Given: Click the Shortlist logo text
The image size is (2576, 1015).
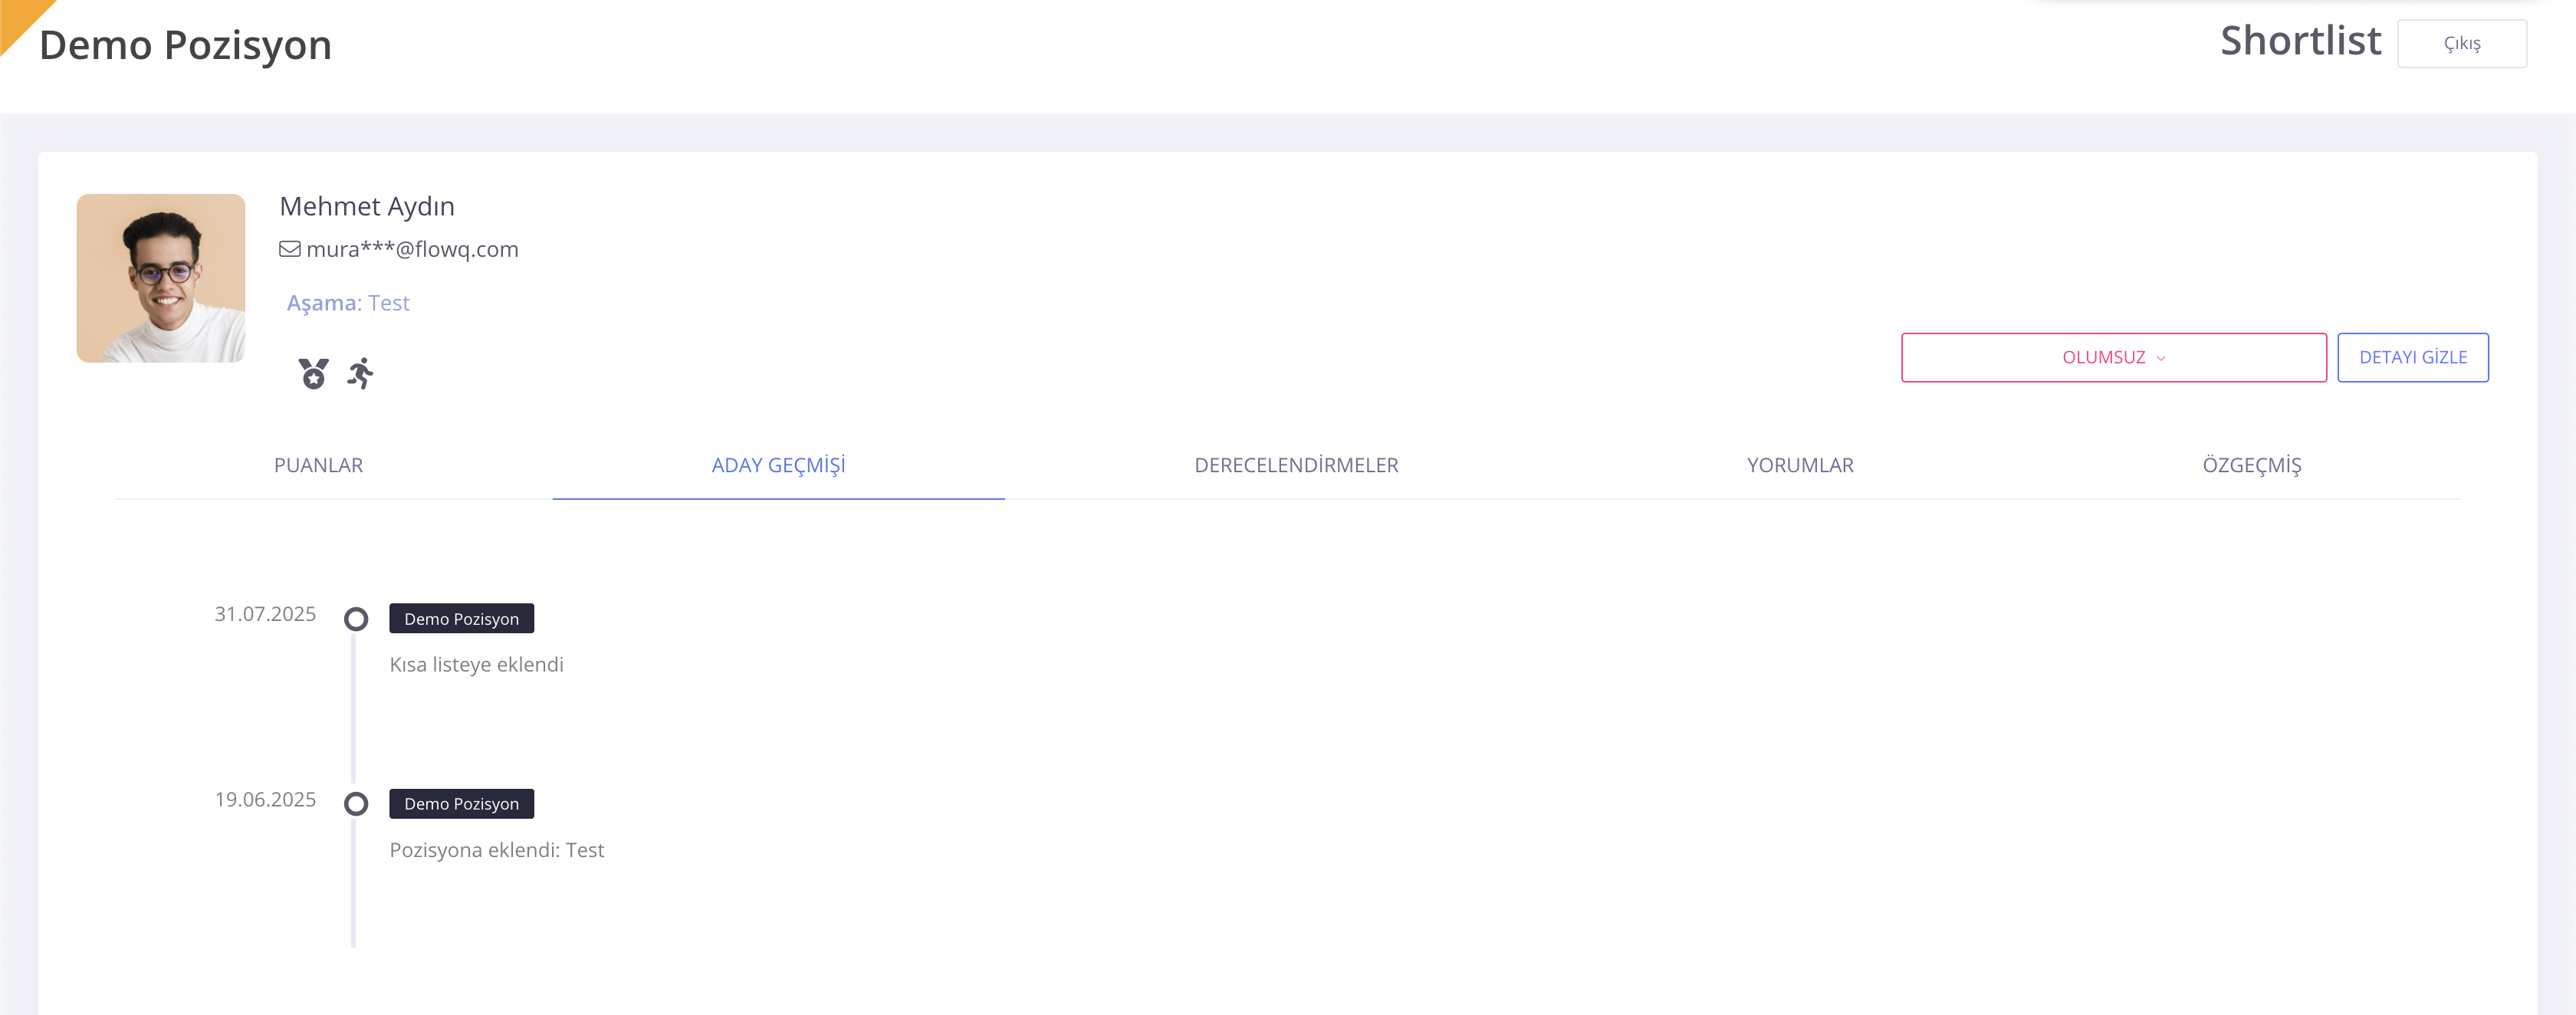Looking at the screenshot, I should (2300, 41).
